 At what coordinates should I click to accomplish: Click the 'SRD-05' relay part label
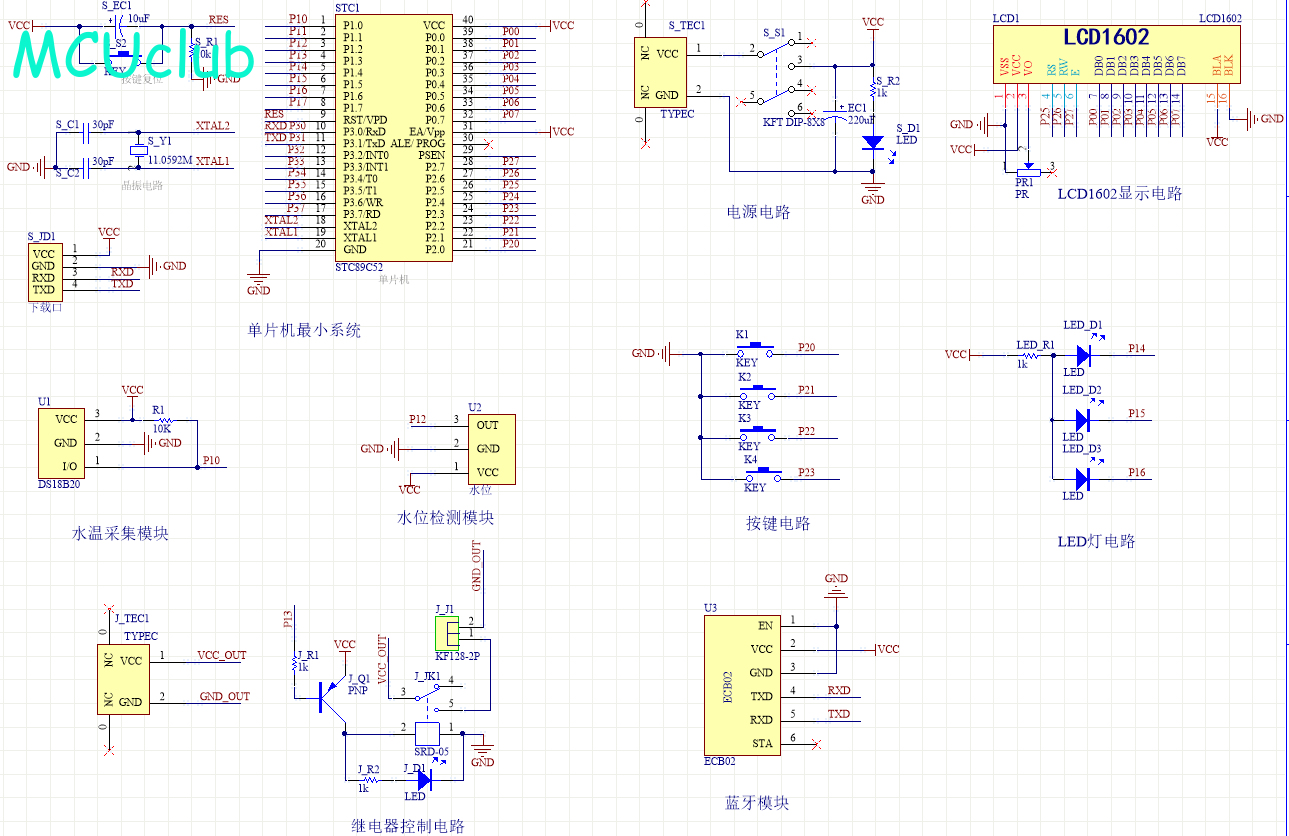pyautogui.click(x=432, y=750)
